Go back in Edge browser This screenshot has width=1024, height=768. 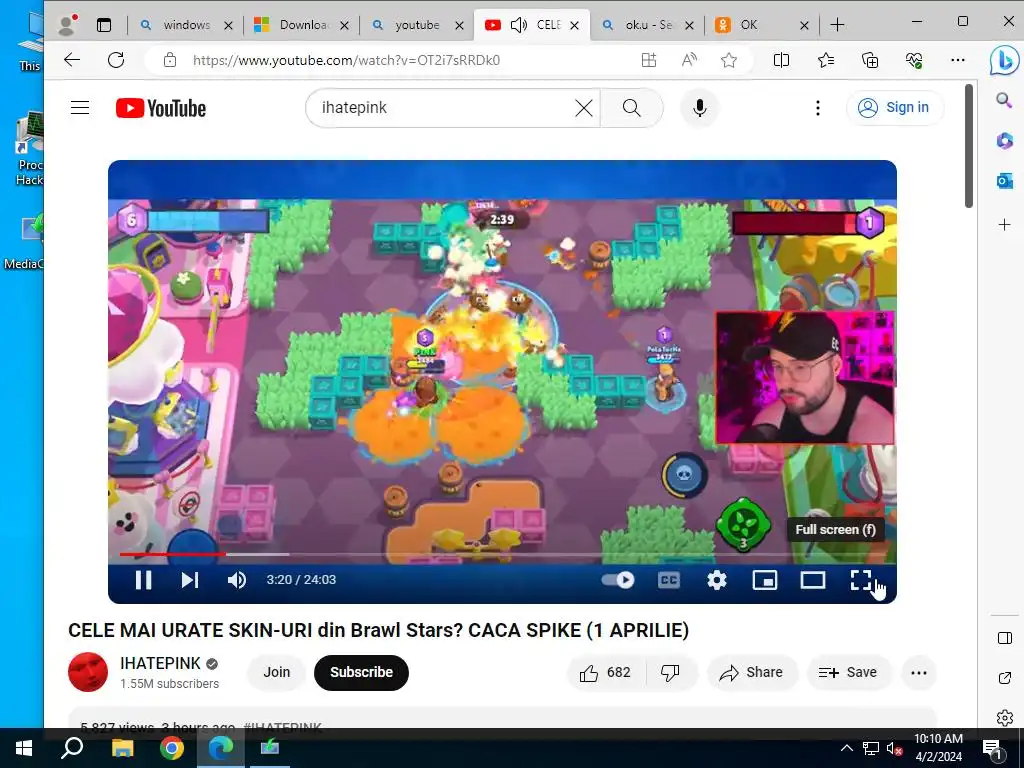coord(72,60)
